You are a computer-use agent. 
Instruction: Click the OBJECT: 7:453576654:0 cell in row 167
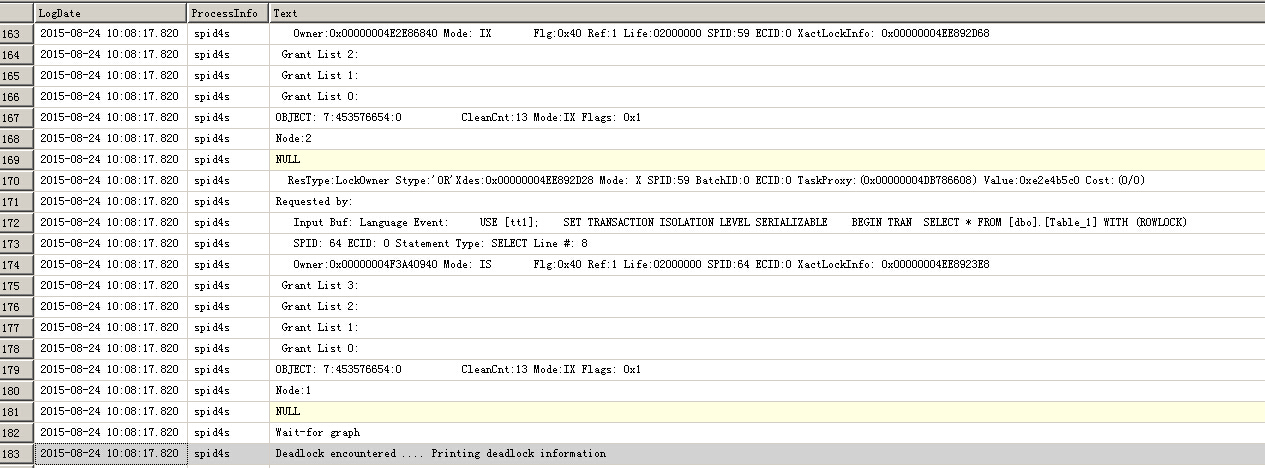[x=767, y=117]
